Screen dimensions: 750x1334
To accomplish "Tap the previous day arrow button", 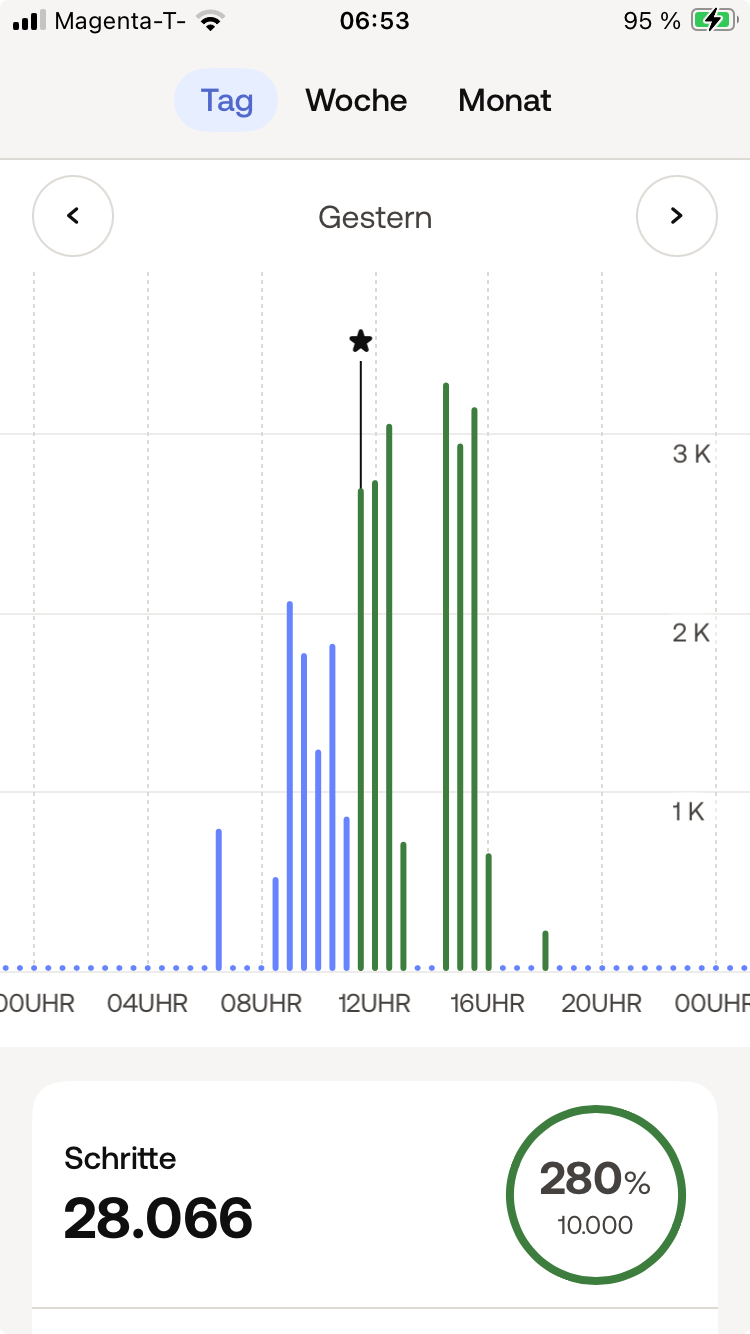I will (73, 216).
